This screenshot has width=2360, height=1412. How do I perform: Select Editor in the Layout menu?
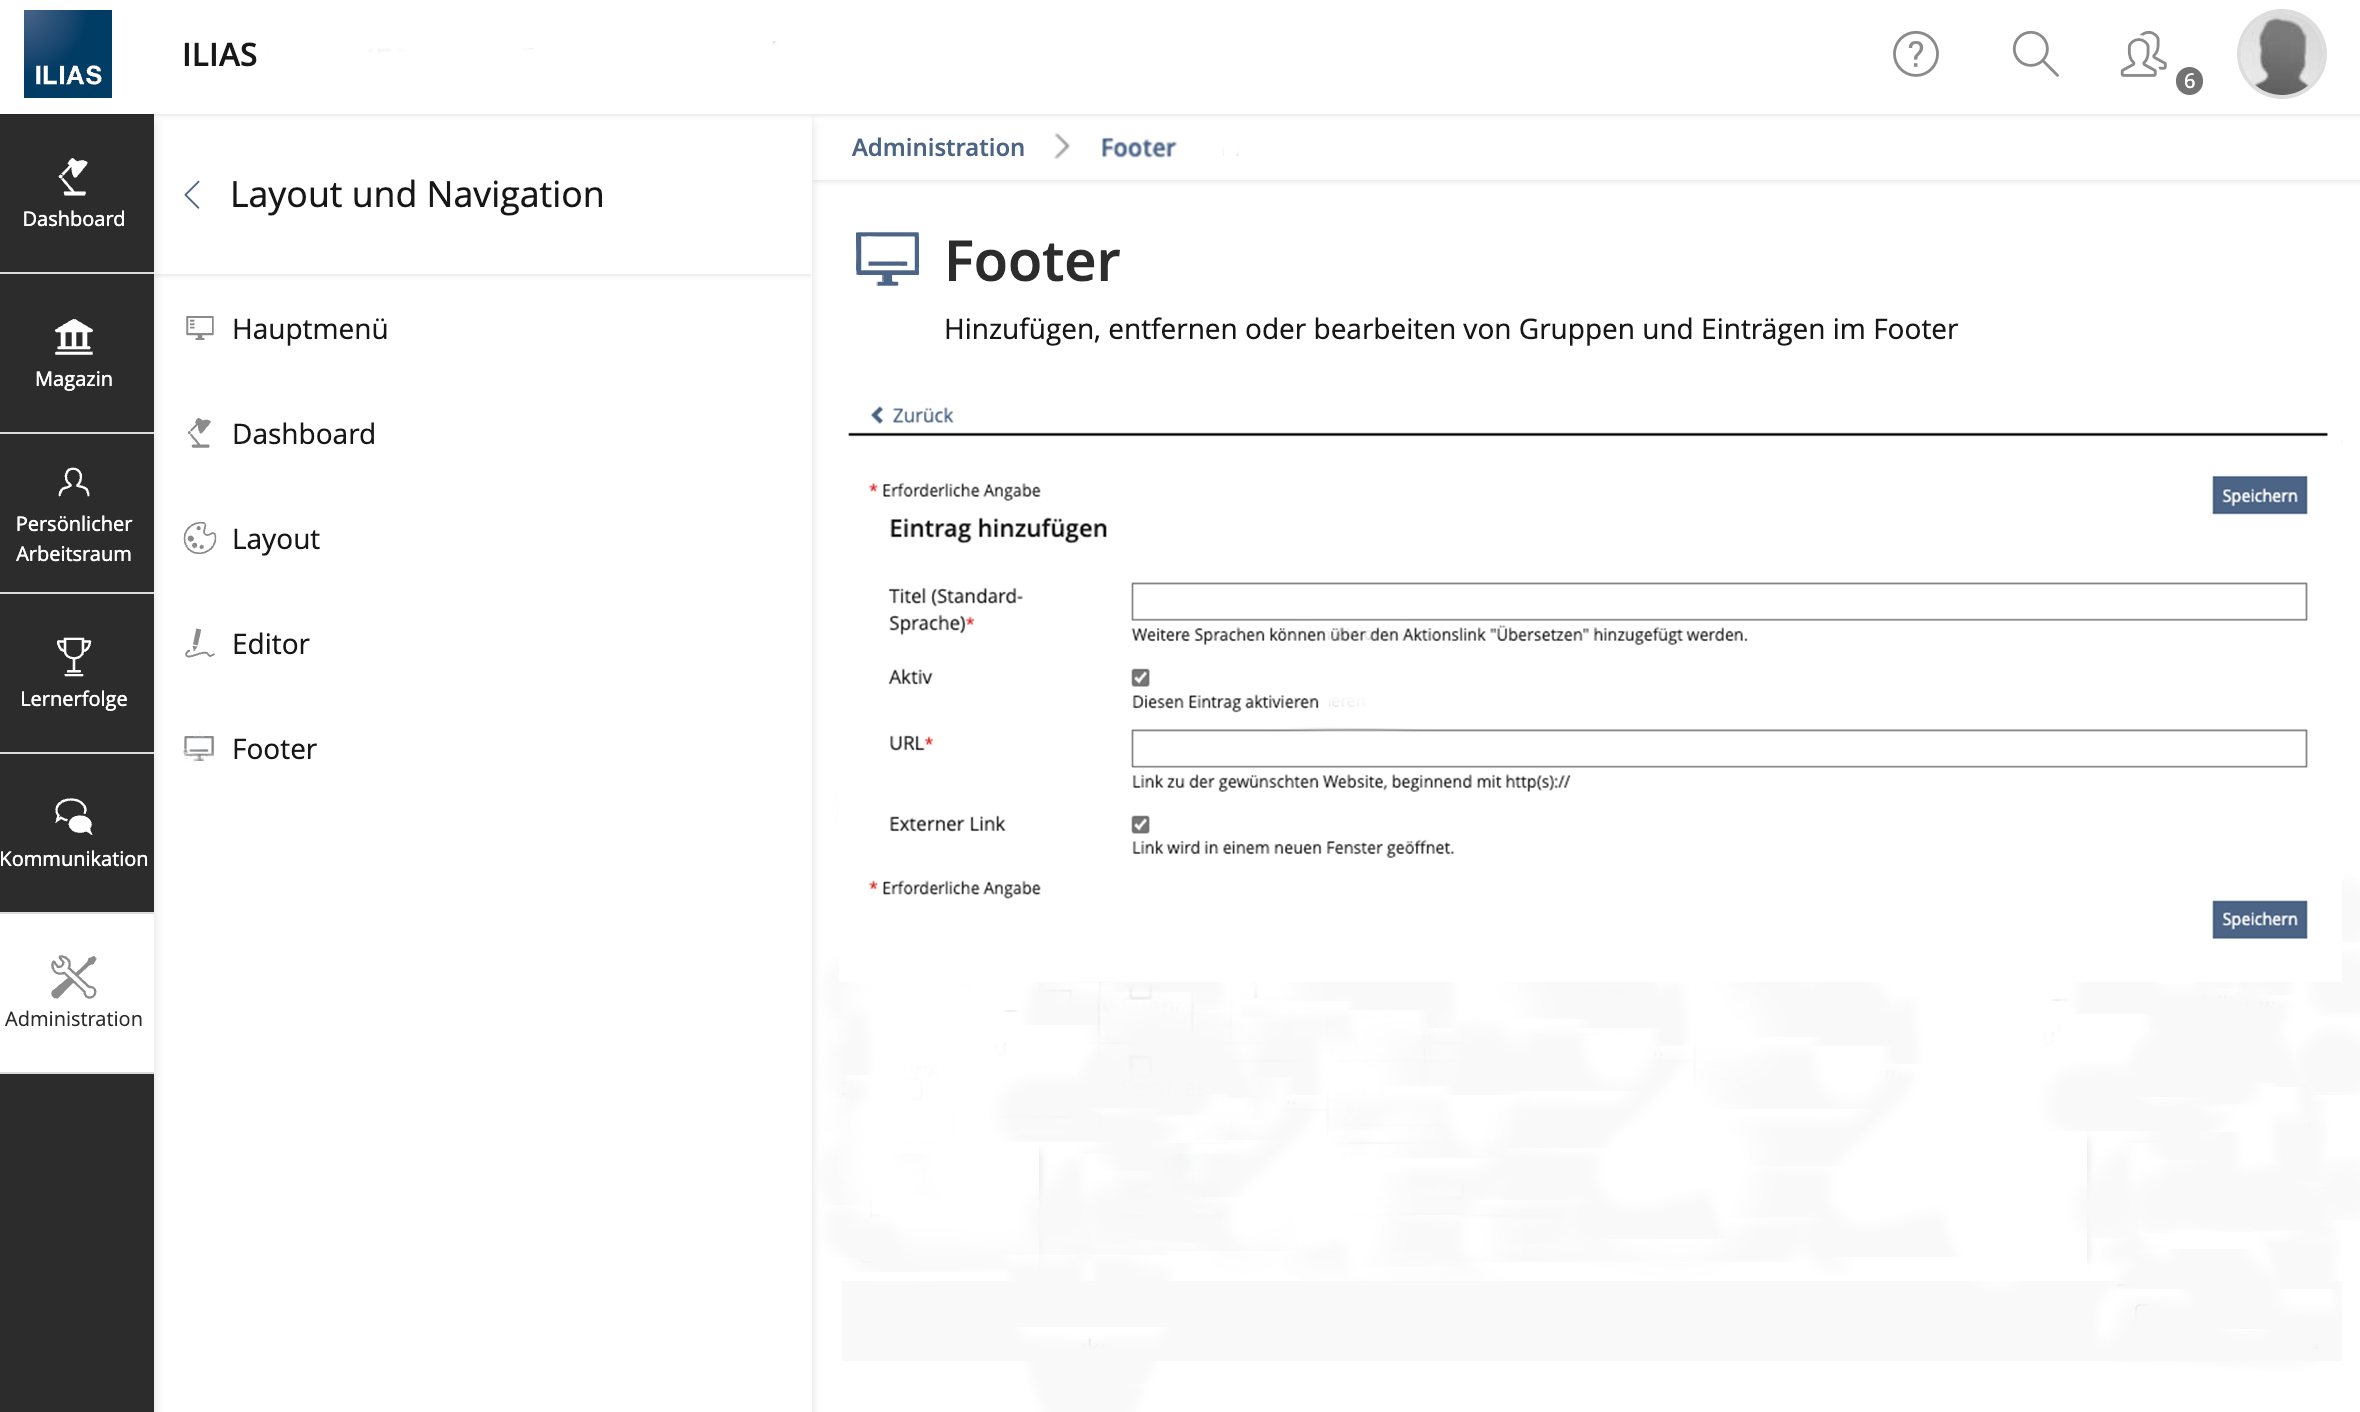pyautogui.click(x=270, y=644)
